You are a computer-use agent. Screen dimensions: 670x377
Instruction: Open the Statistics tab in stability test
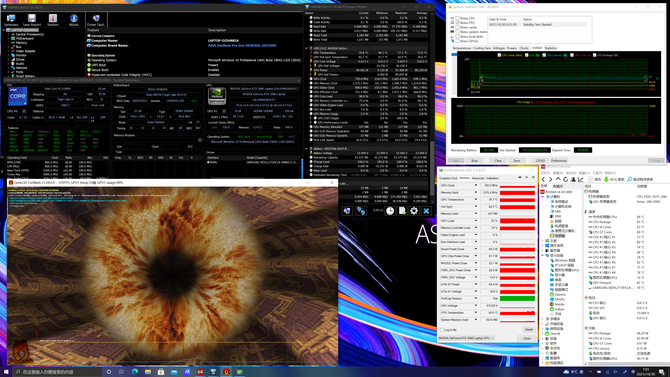(550, 48)
